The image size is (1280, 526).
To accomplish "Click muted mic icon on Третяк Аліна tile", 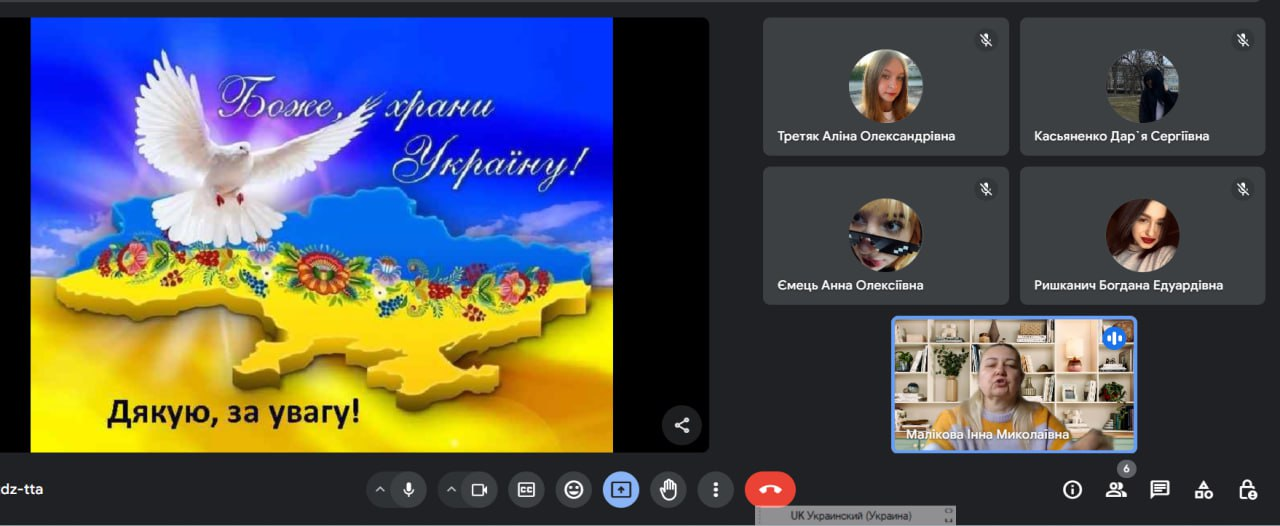I will pos(985,40).
